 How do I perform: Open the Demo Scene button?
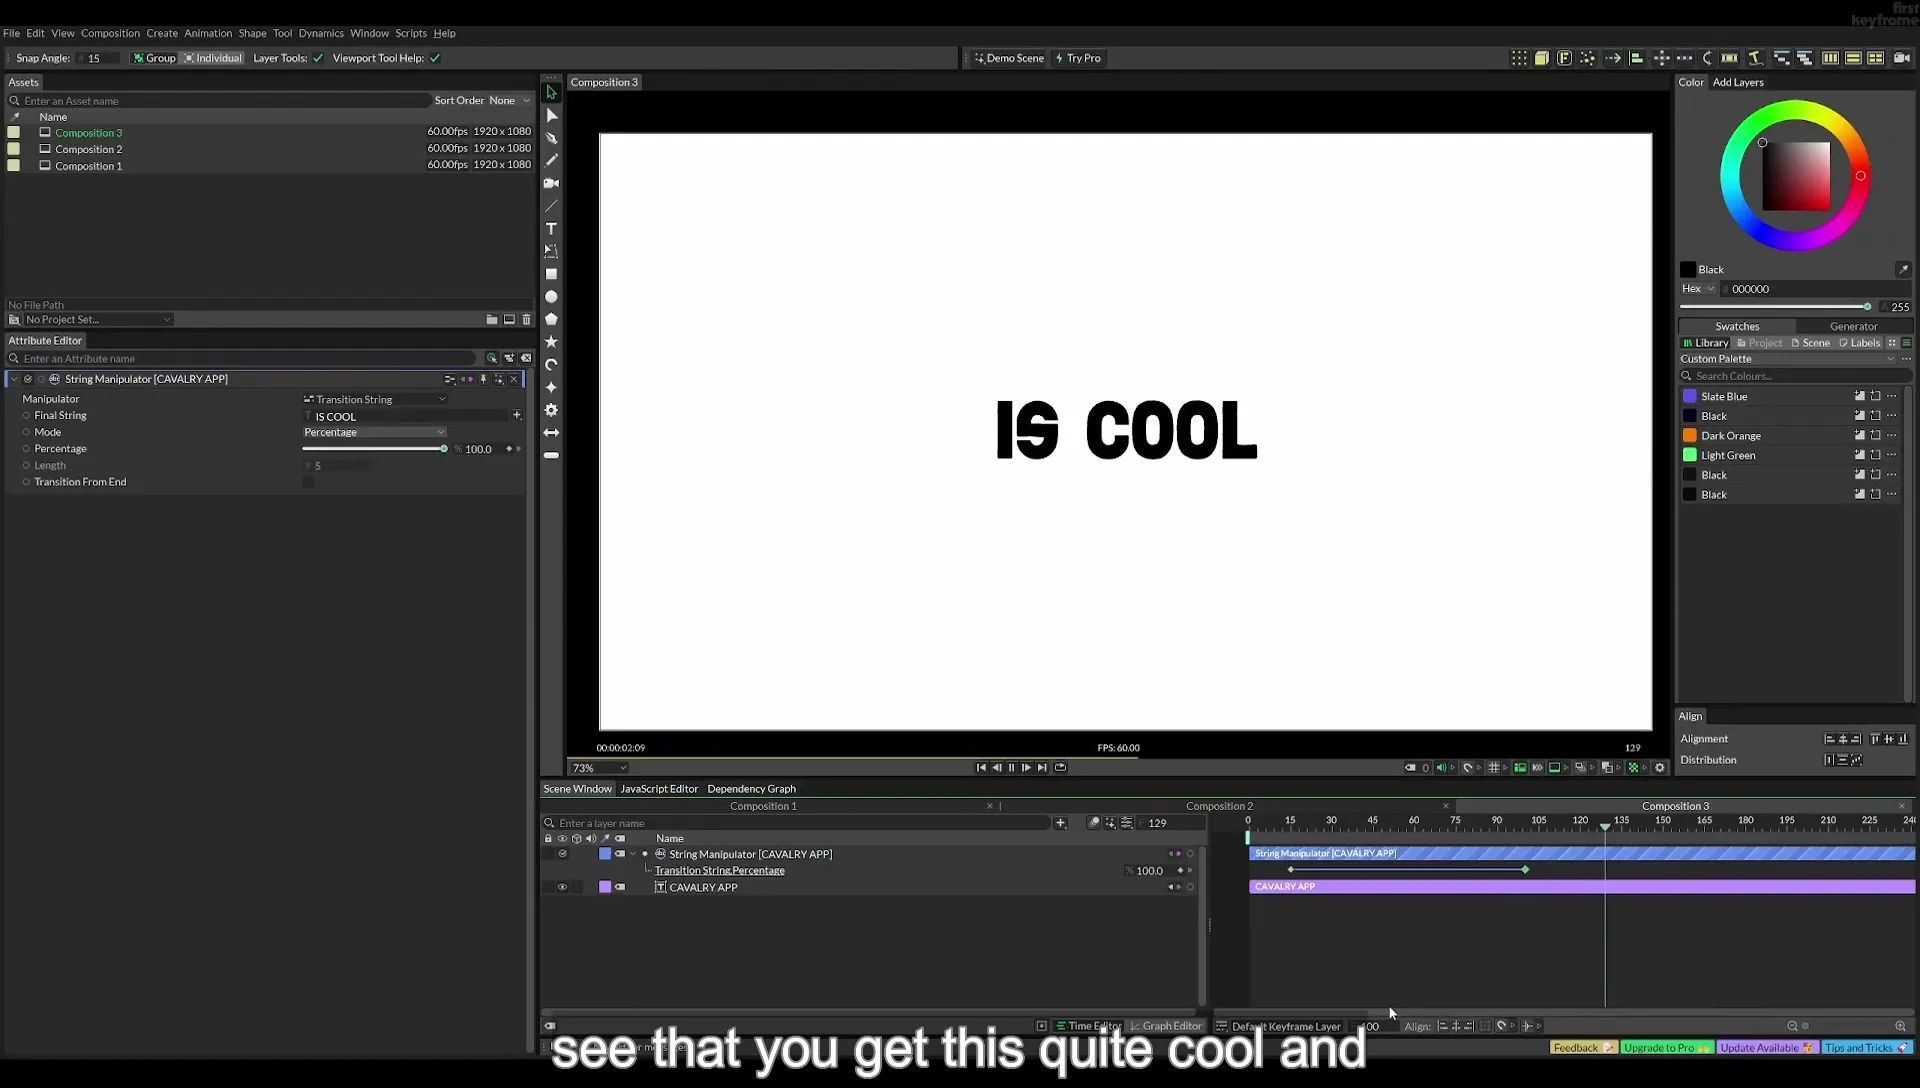(x=1009, y=58)
